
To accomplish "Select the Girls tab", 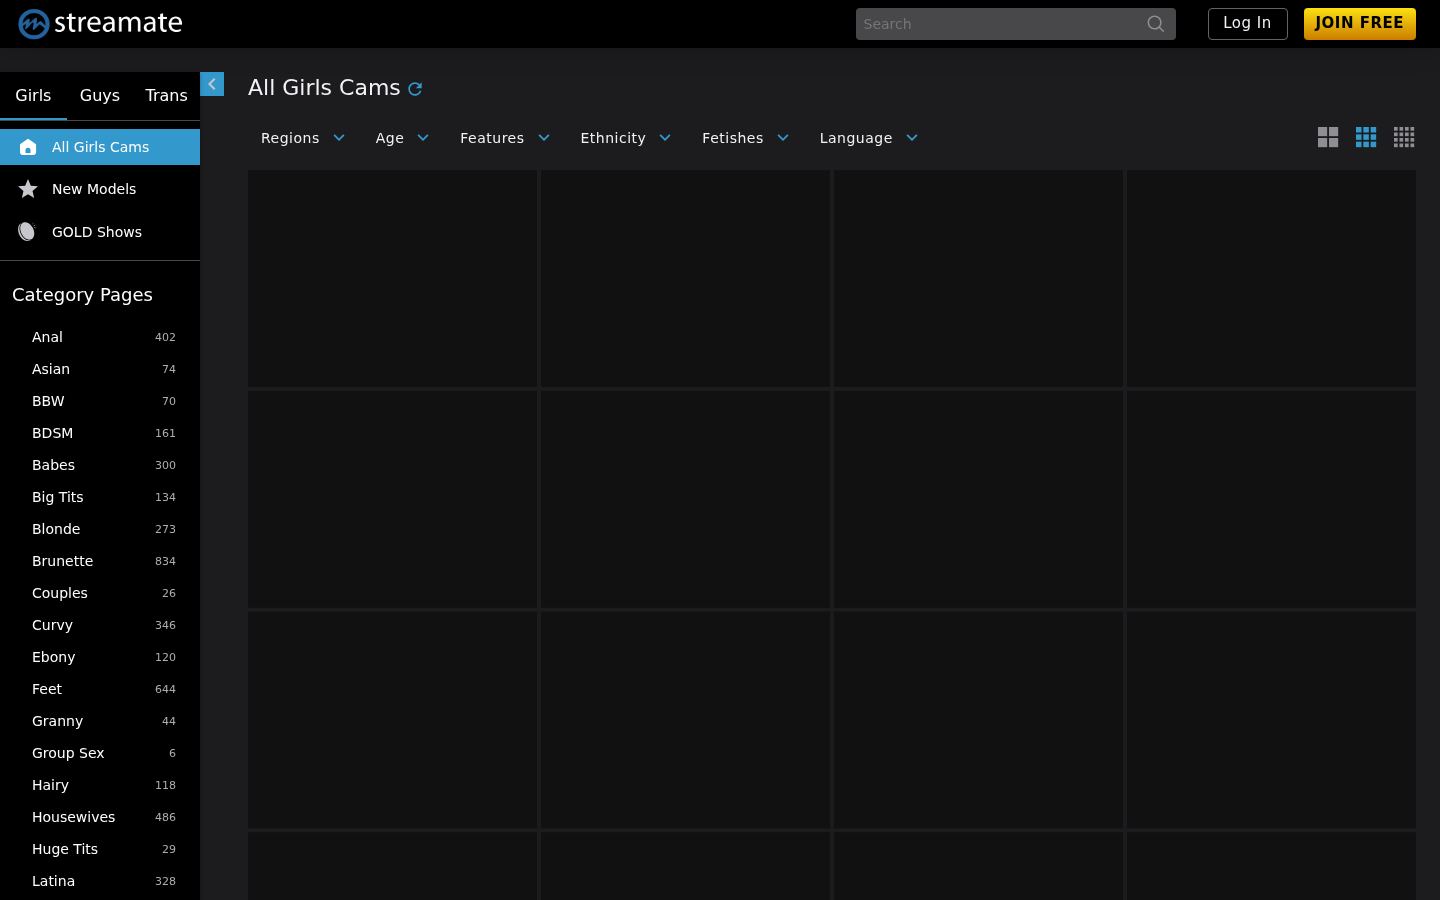I will click(x=33, y=96).
